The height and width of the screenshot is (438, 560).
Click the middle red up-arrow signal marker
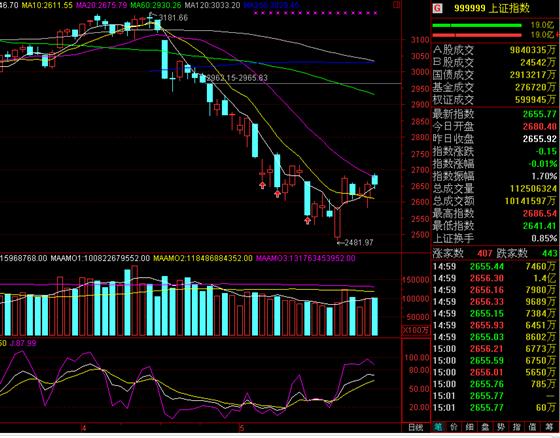point(278,194)
